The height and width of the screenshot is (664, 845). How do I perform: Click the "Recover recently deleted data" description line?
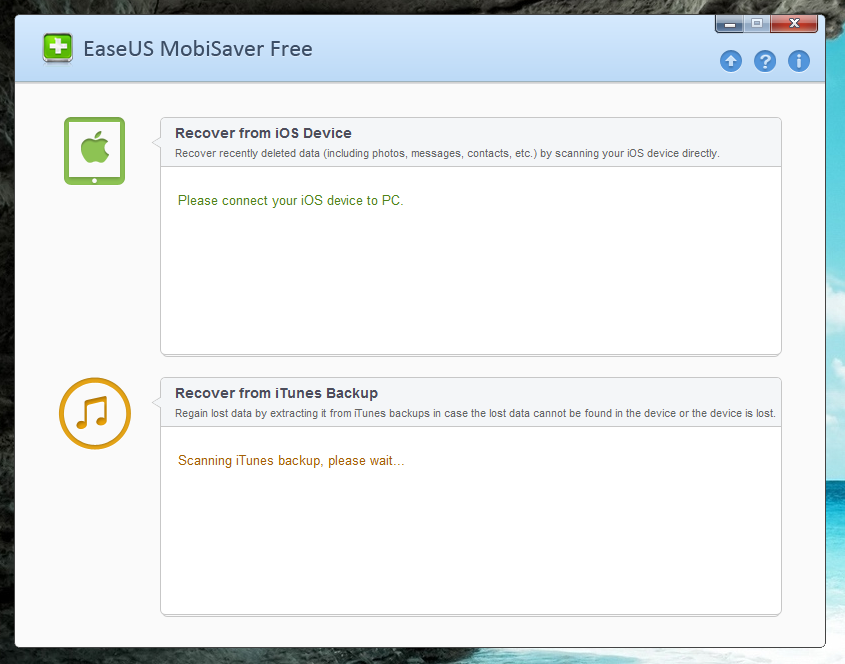click(x=447, y=154)
